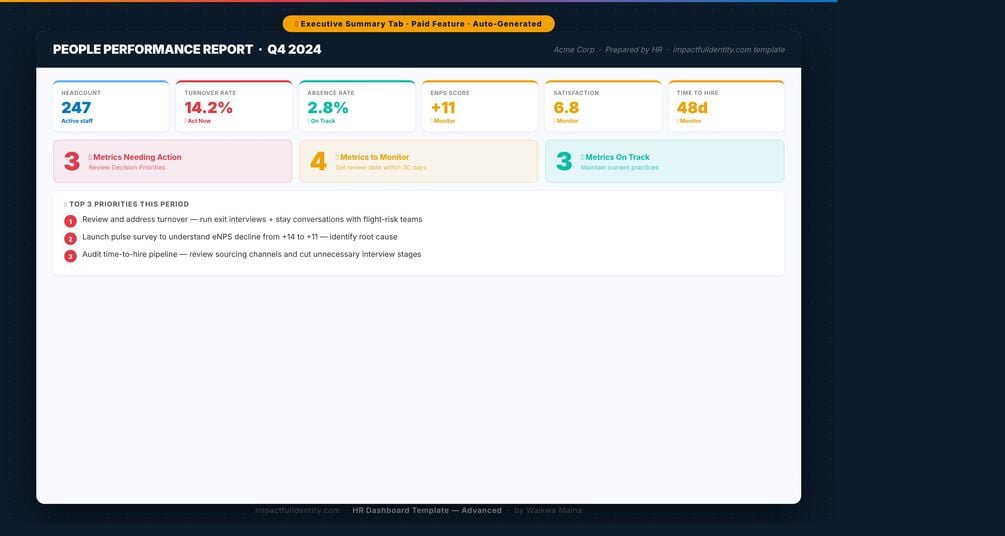Screen dimensions: 1005x536
Task: Click the by Waikwa Maina footer credit
Action: [548, 510]
